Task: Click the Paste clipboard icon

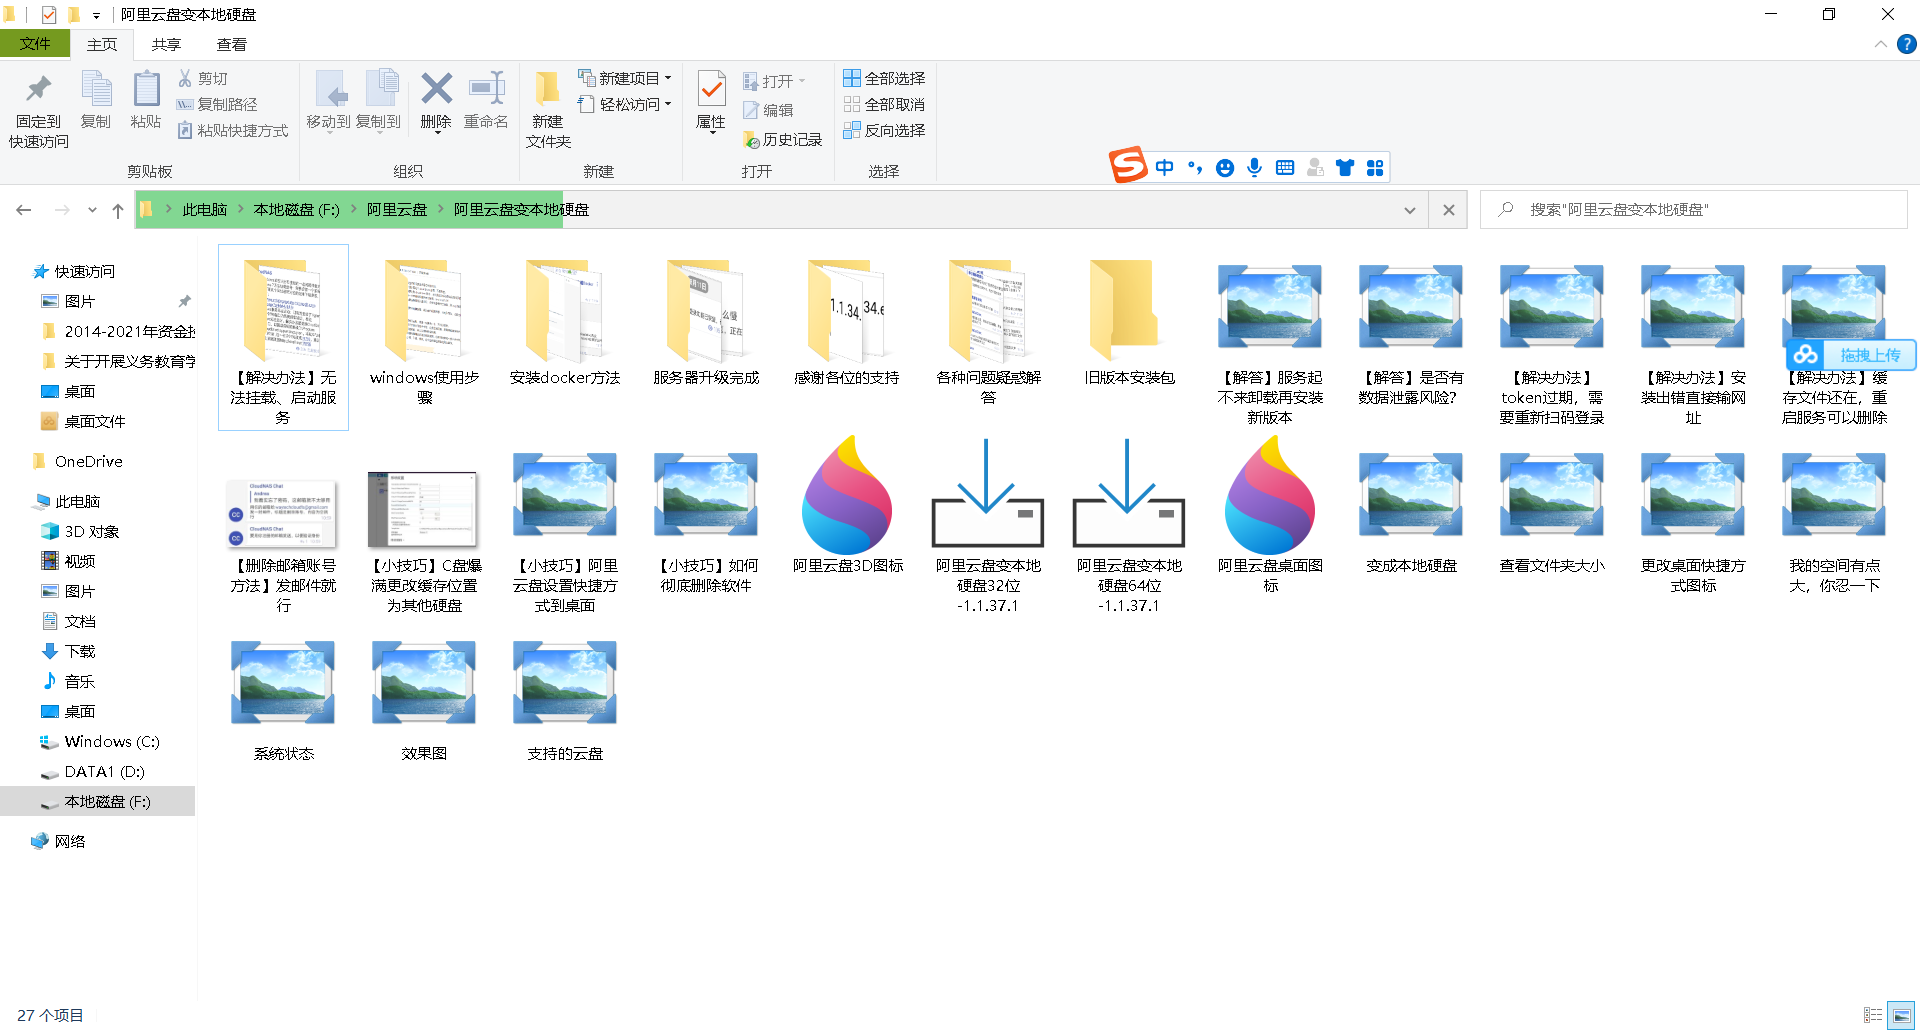Action: pyautogui.click(x=146, y=90)
